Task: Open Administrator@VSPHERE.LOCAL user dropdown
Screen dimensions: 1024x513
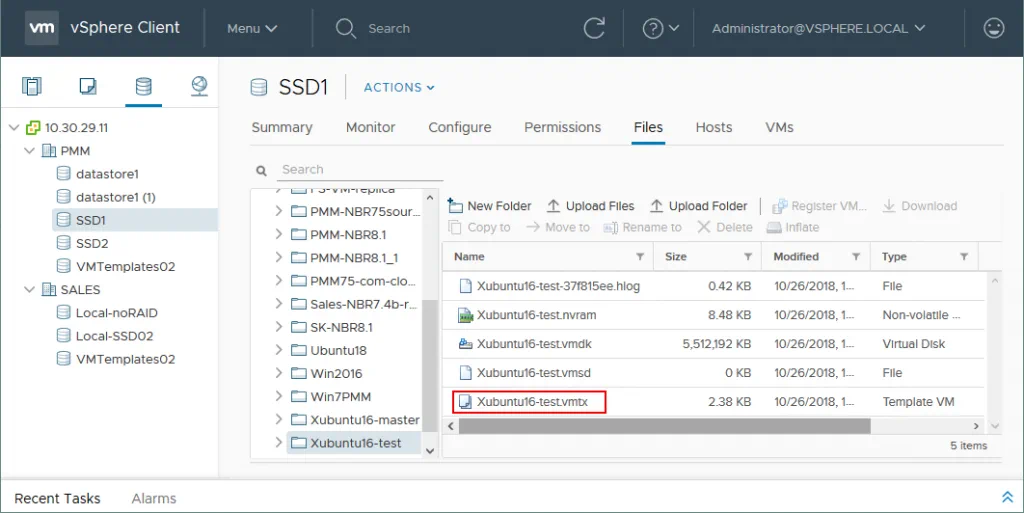Action: tap(818, 28)
